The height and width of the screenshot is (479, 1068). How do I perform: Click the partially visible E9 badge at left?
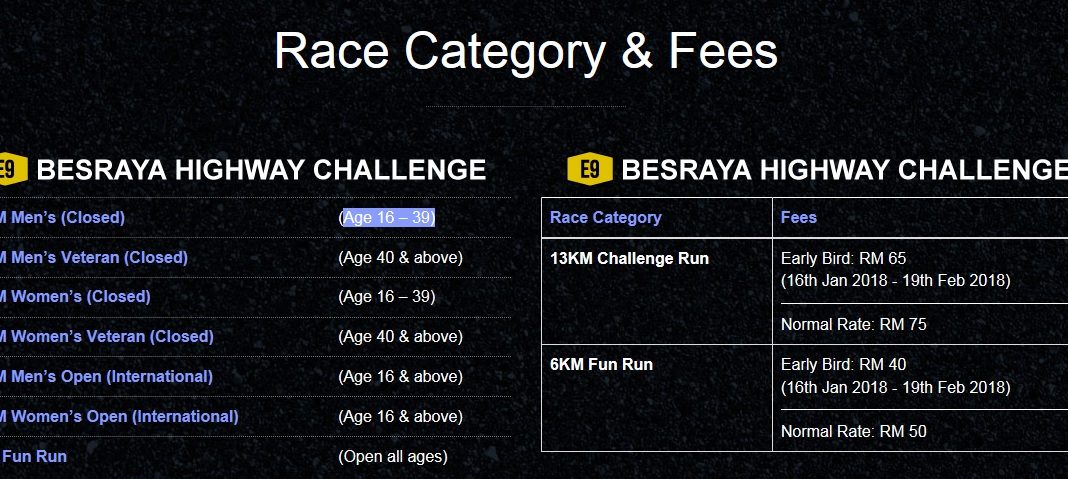(13, 169)
